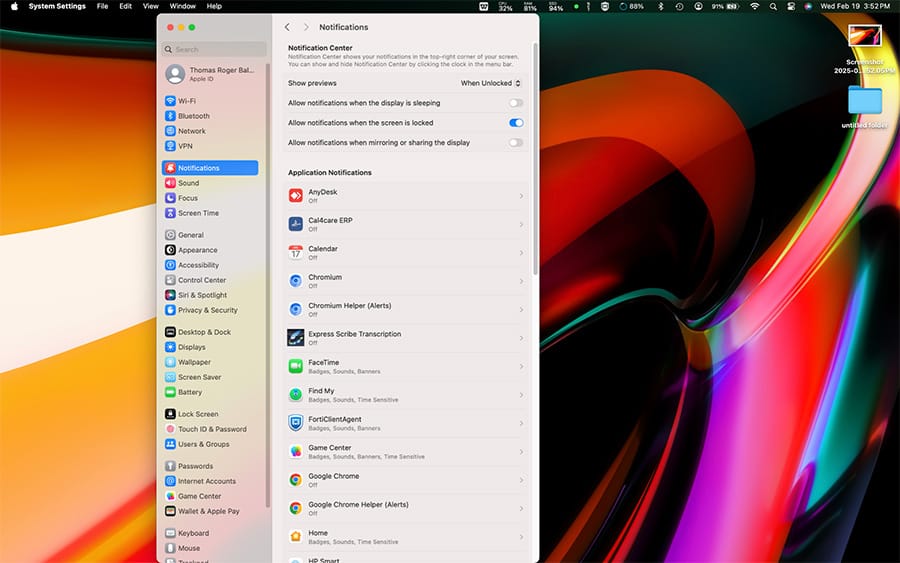Open the Show previews dropdown

point(490,83)
